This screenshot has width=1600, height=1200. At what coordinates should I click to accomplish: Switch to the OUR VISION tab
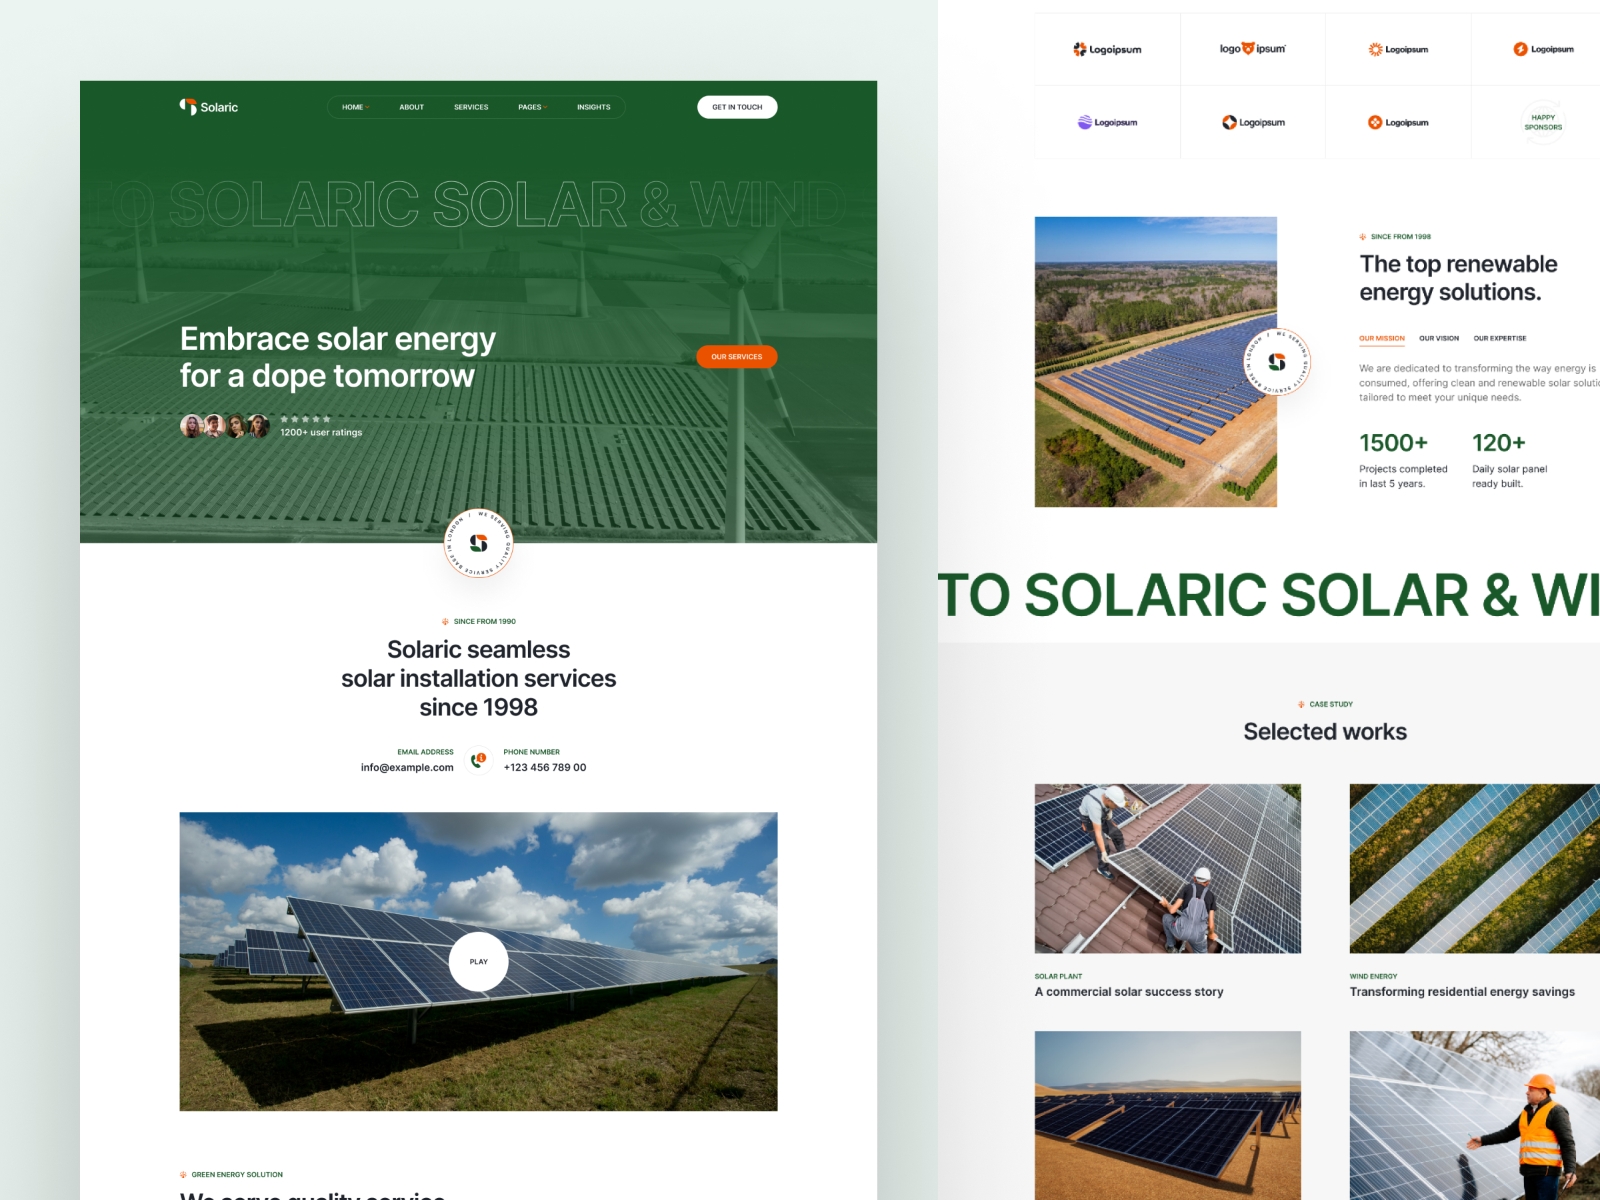(x=1439, y=338)
